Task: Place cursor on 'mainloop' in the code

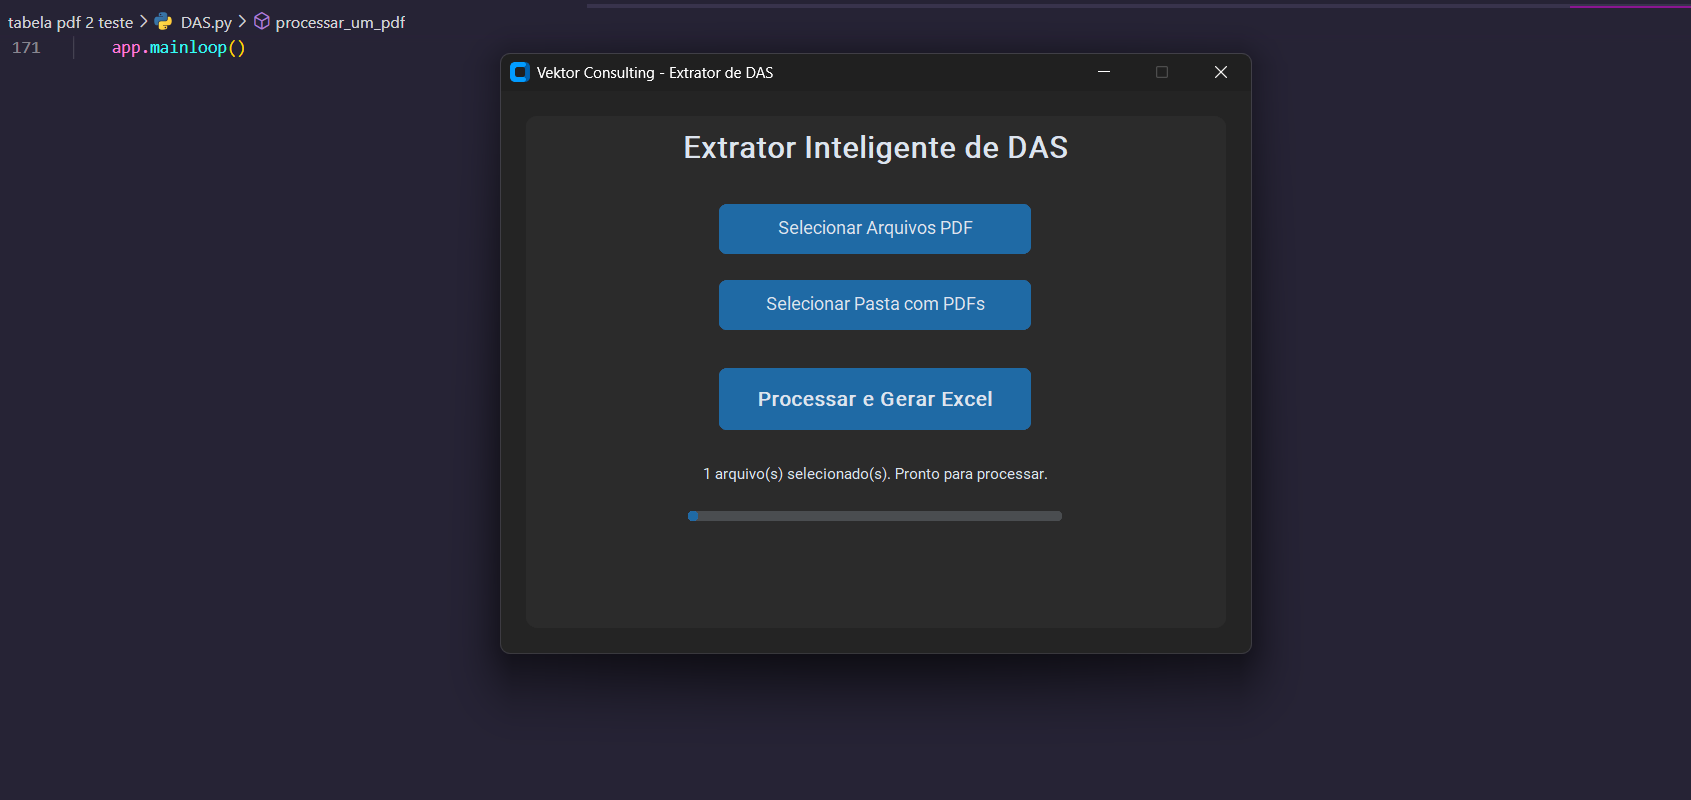Action: tap(188, 48)
